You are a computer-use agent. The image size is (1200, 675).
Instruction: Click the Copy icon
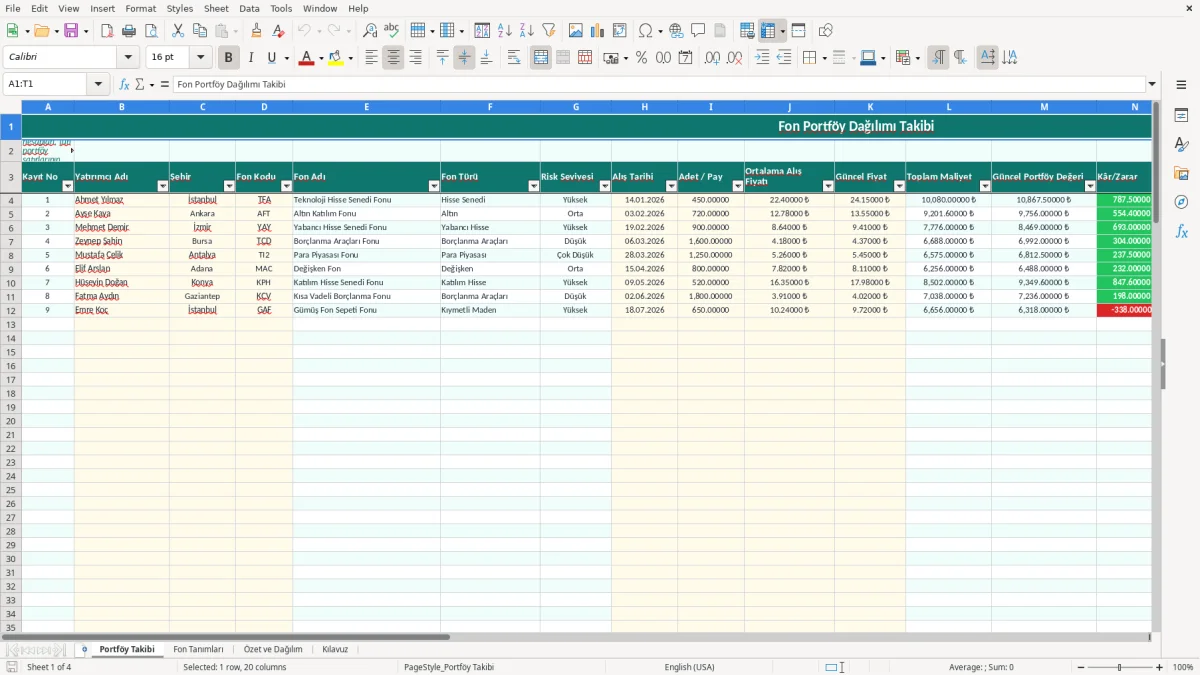200,31
